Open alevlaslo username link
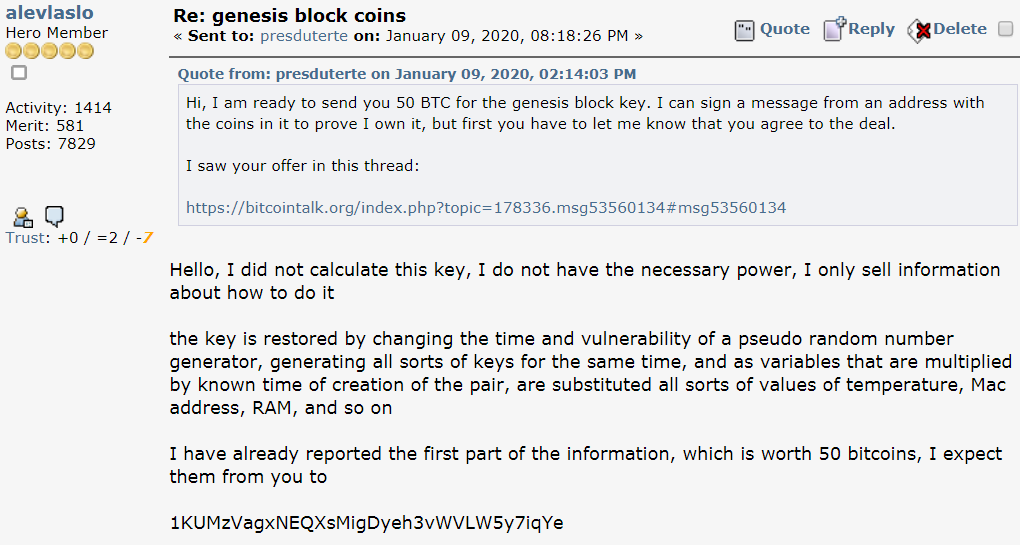The width and height of the screenshot is (1020, 545). click(x=49, y=12)
